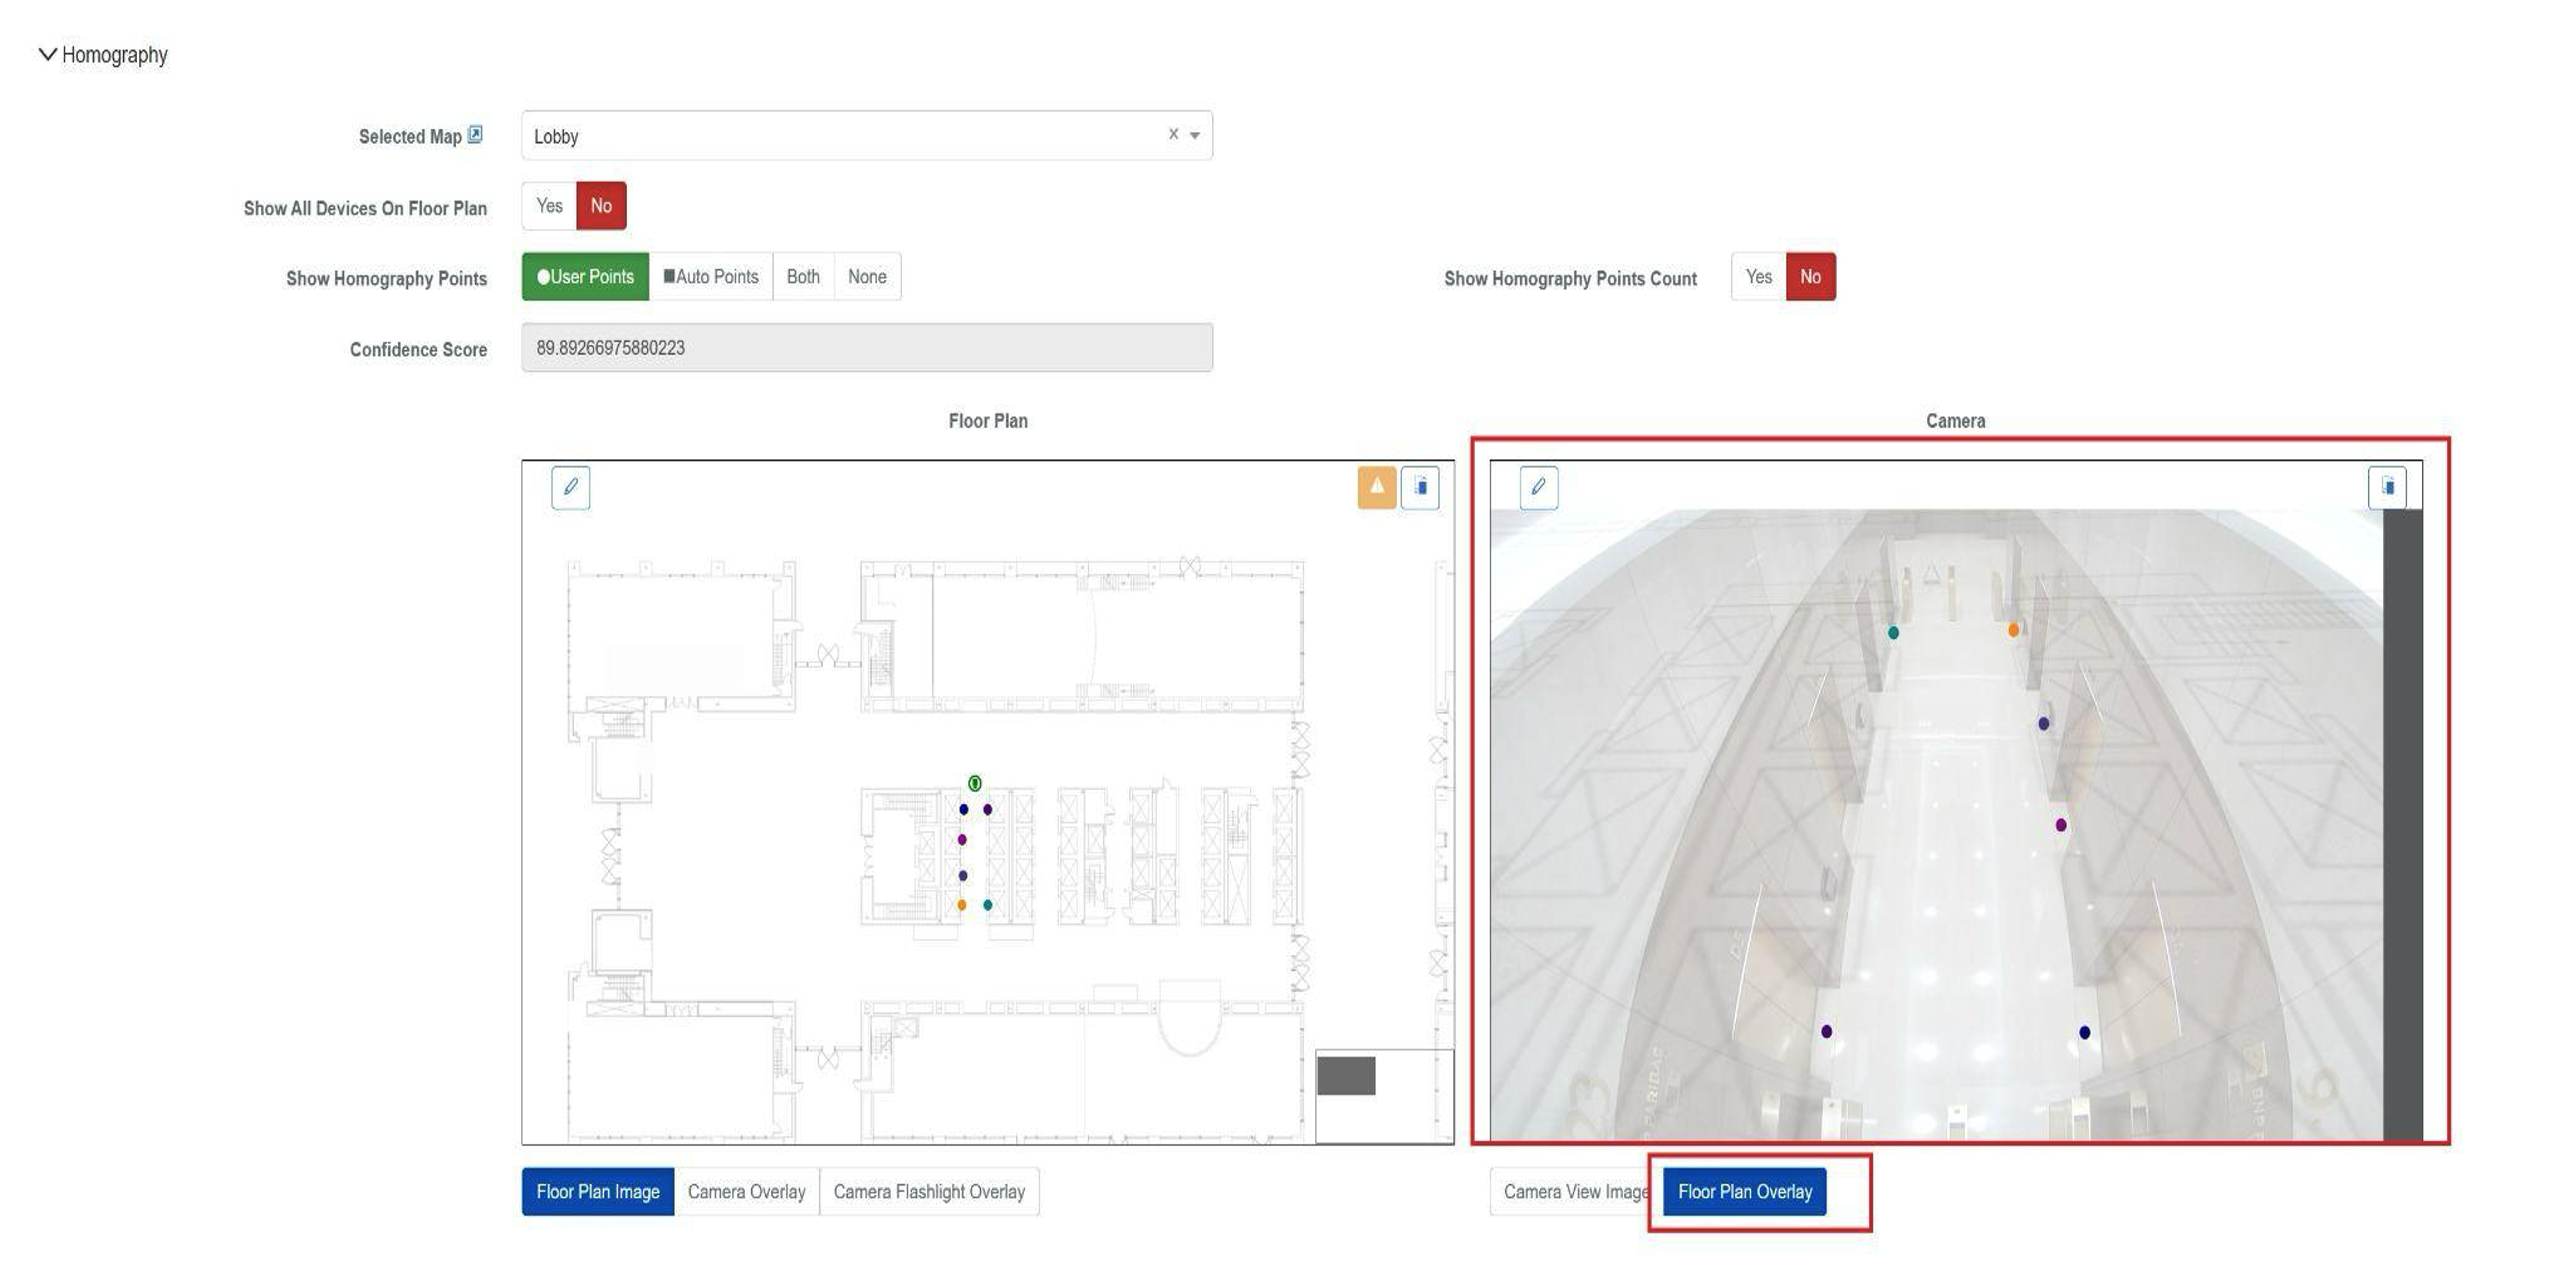Click the Camera panel copy icon
This screenshot has width=2556, height=1274.
(x=2386, y=487)
